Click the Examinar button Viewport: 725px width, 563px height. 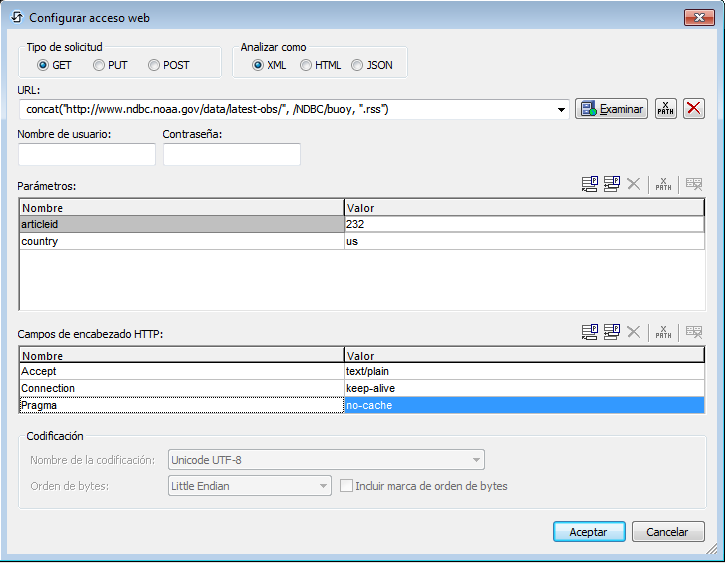[x=611, y=109]
